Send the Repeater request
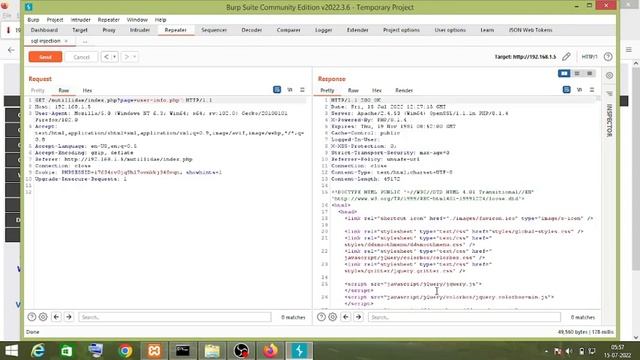 pos(45,57)
